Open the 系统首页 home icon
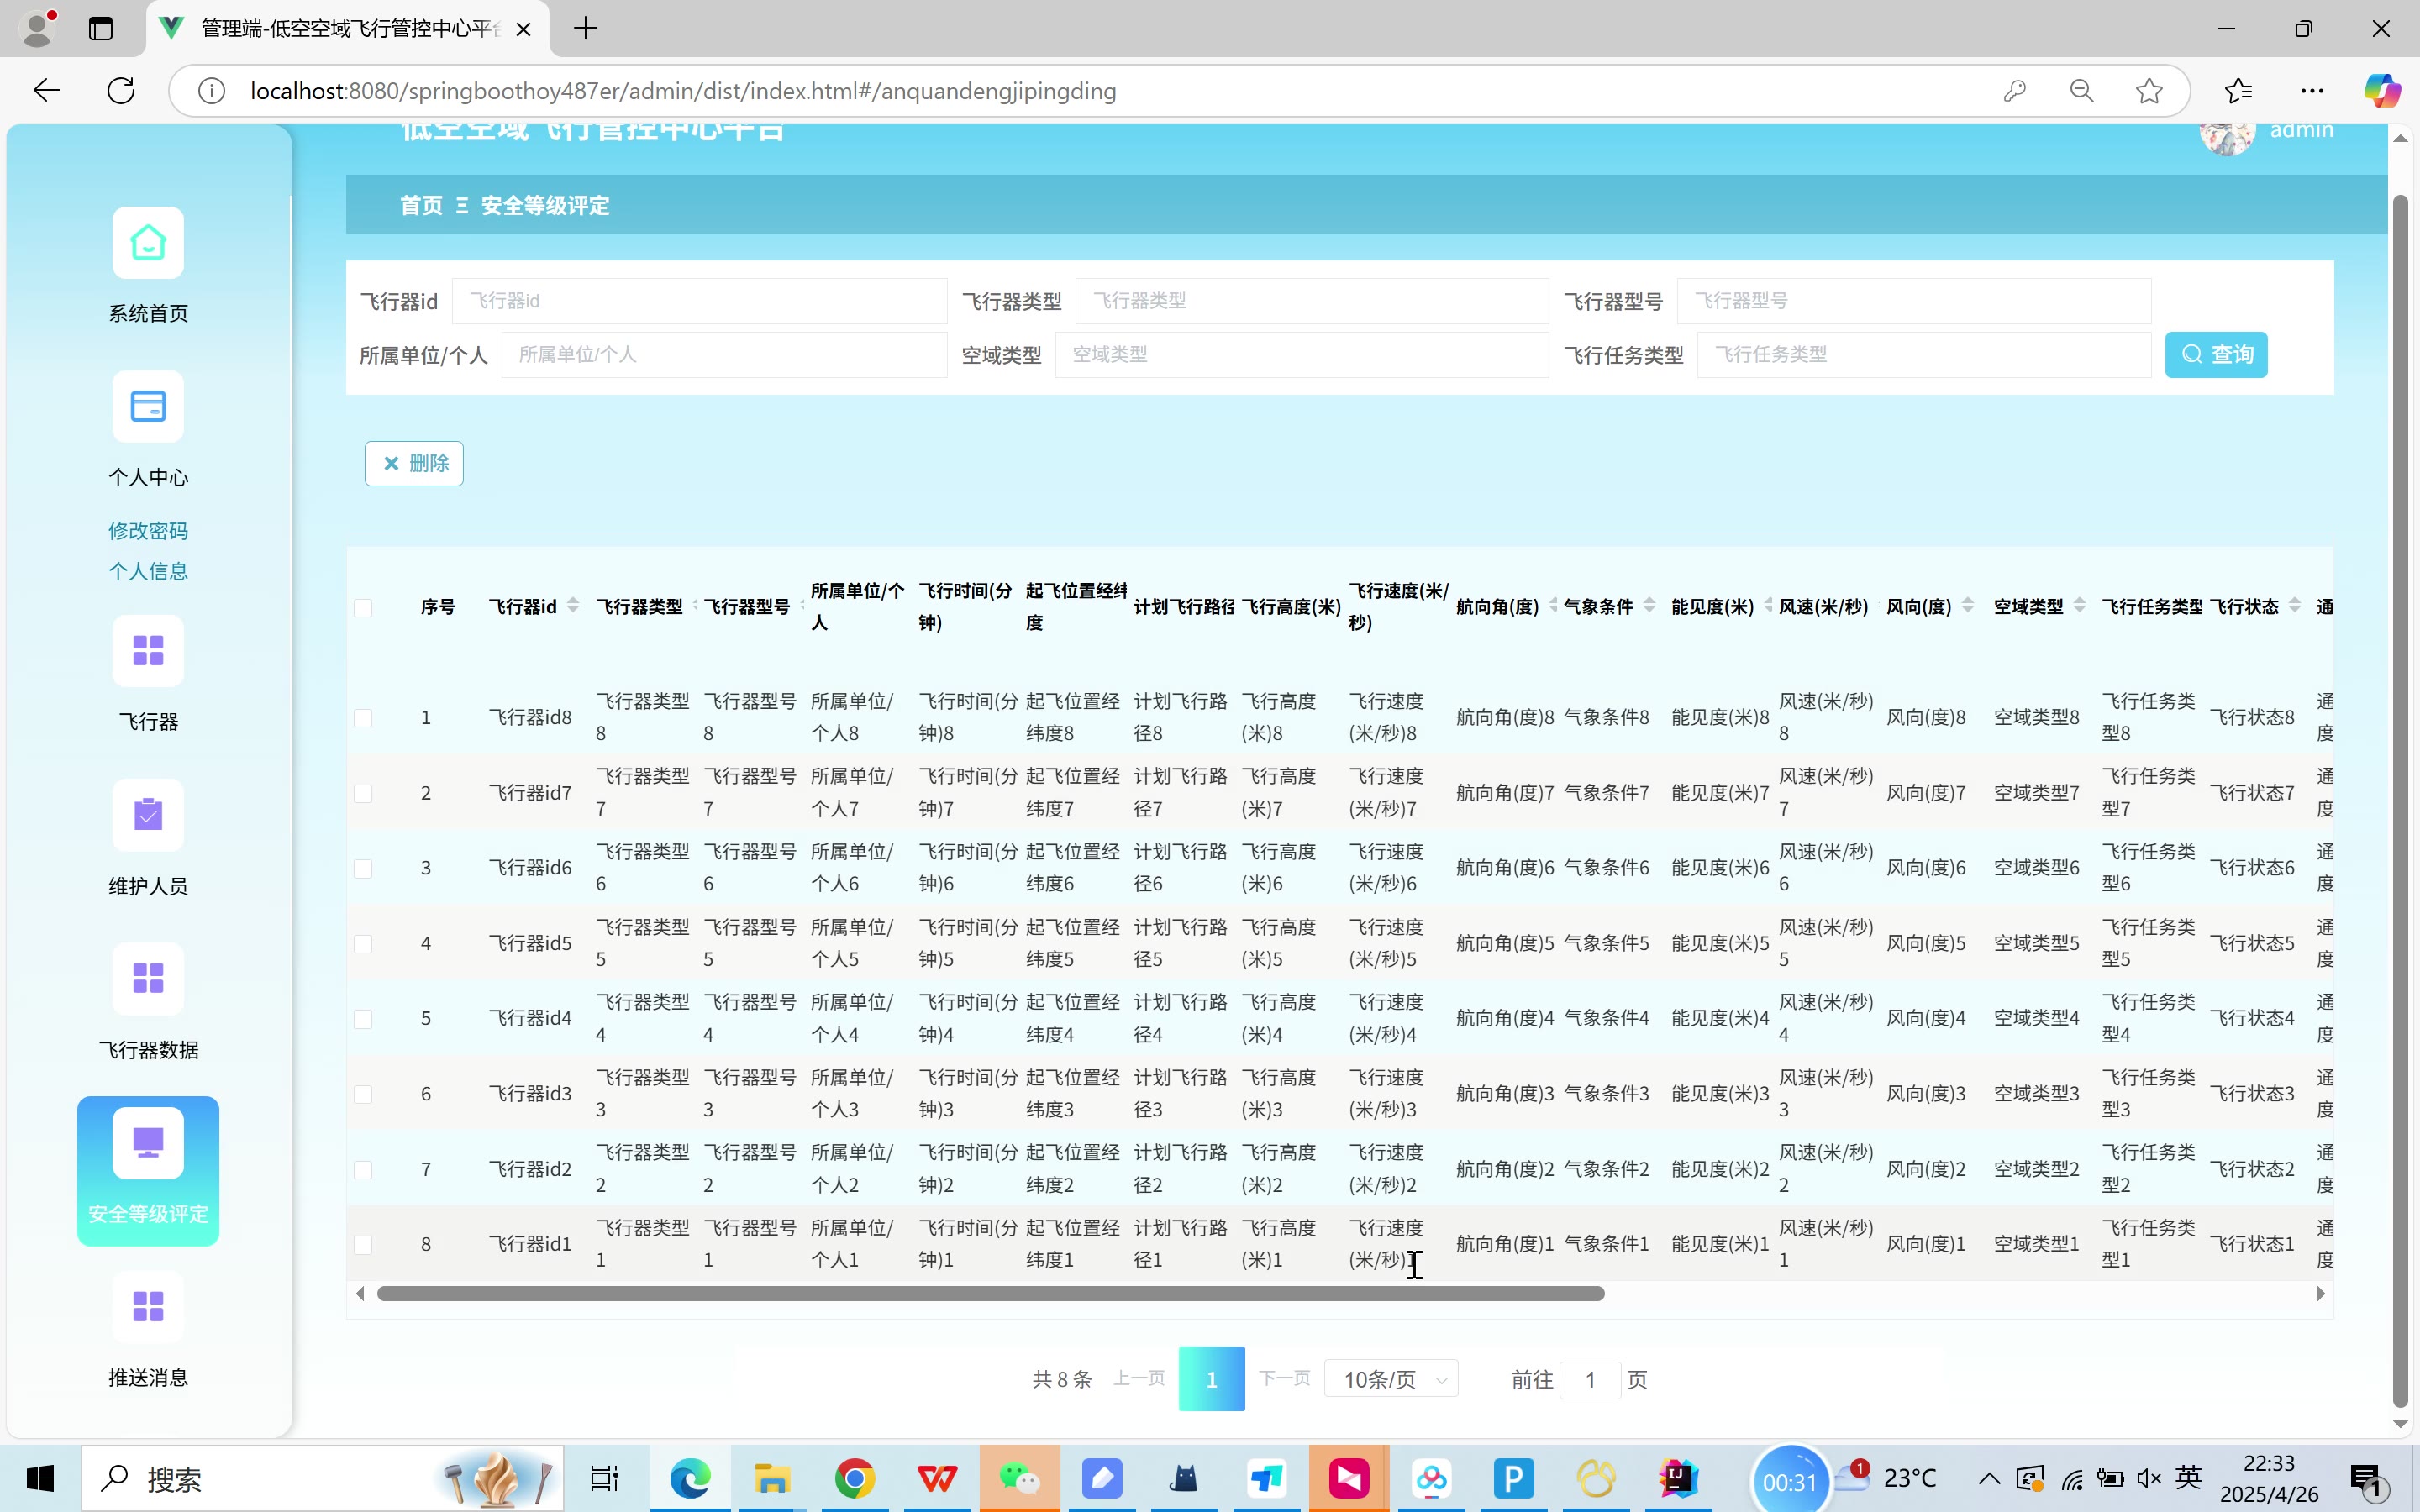This screenshot has height=1512, width=2420. click(x=148, y=243)
